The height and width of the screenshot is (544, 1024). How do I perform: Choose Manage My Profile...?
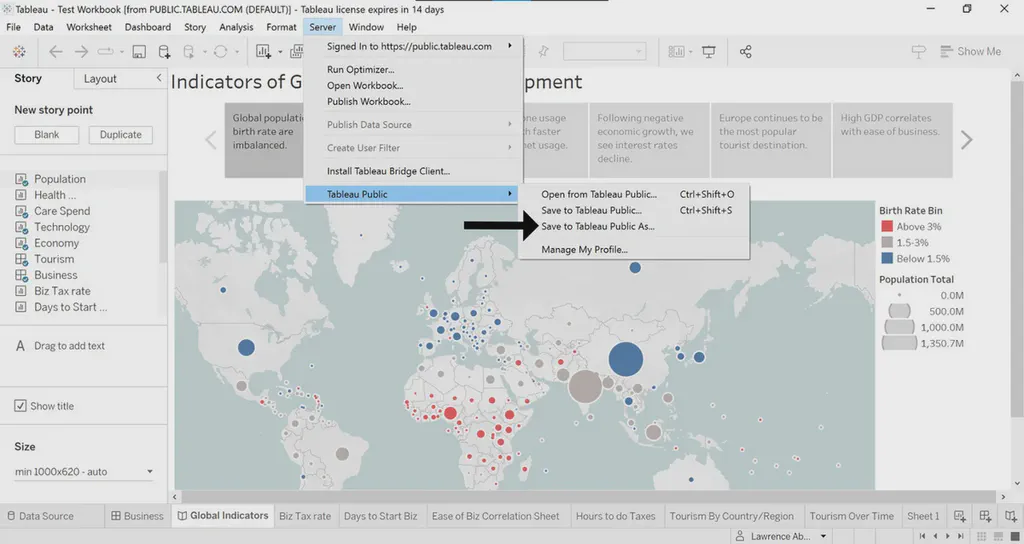584,249
